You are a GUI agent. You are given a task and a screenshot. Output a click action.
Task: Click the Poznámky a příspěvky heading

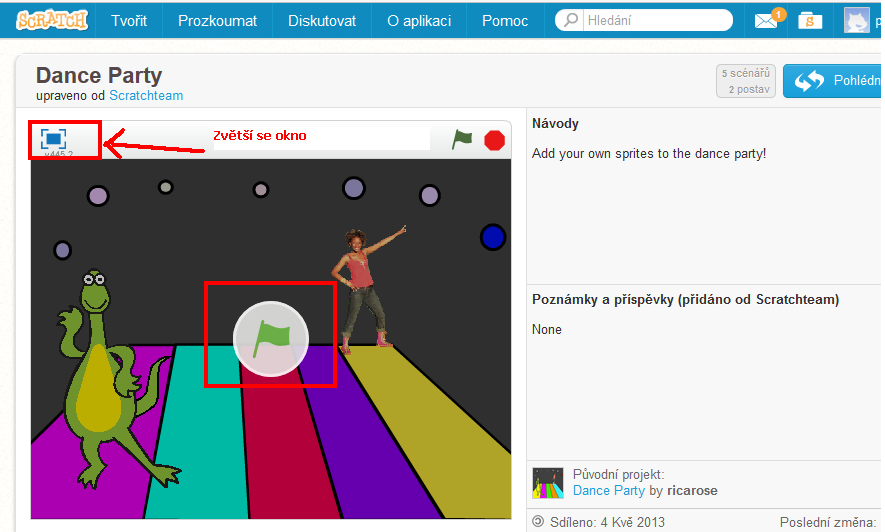[x=685, y=300]
